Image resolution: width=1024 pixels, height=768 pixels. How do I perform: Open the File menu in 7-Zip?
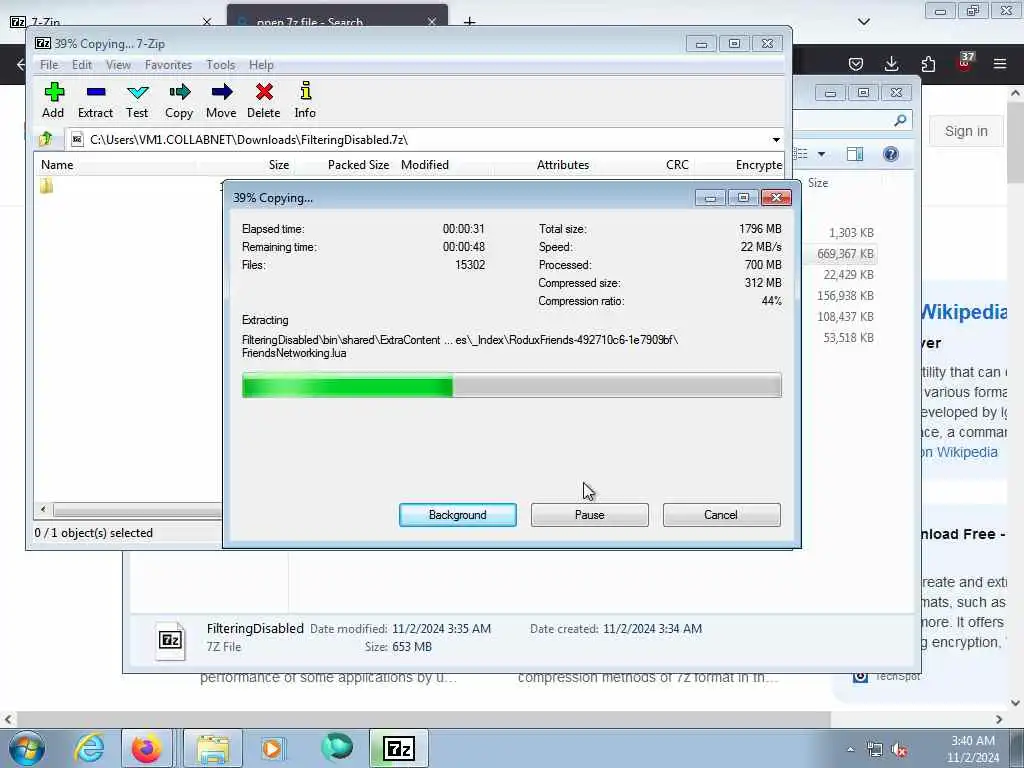(x=49, y=65)
